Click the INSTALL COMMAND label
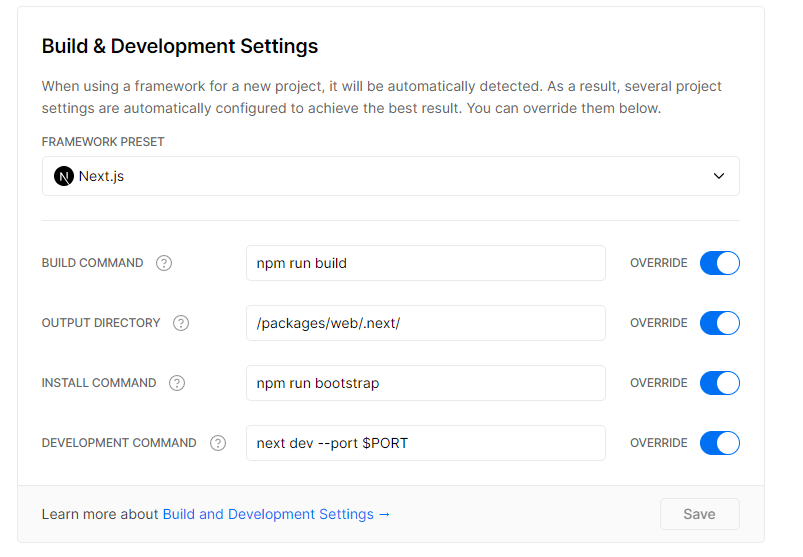Screen dimensions: 803x557 (x=99, y=383)
